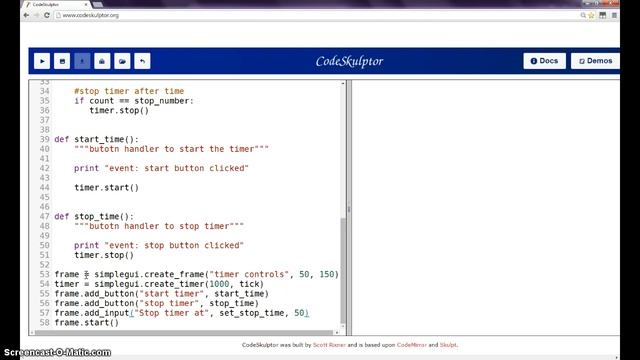
Task: Reload the page with refresh icon
Action: [x=47, y=15]
